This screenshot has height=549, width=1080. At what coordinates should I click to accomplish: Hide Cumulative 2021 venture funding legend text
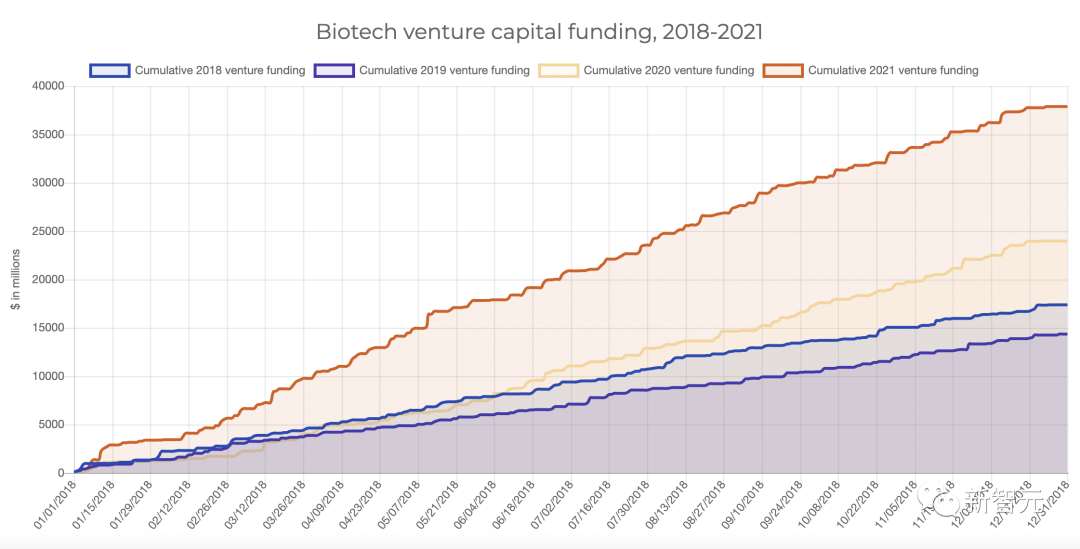(893, 70)
